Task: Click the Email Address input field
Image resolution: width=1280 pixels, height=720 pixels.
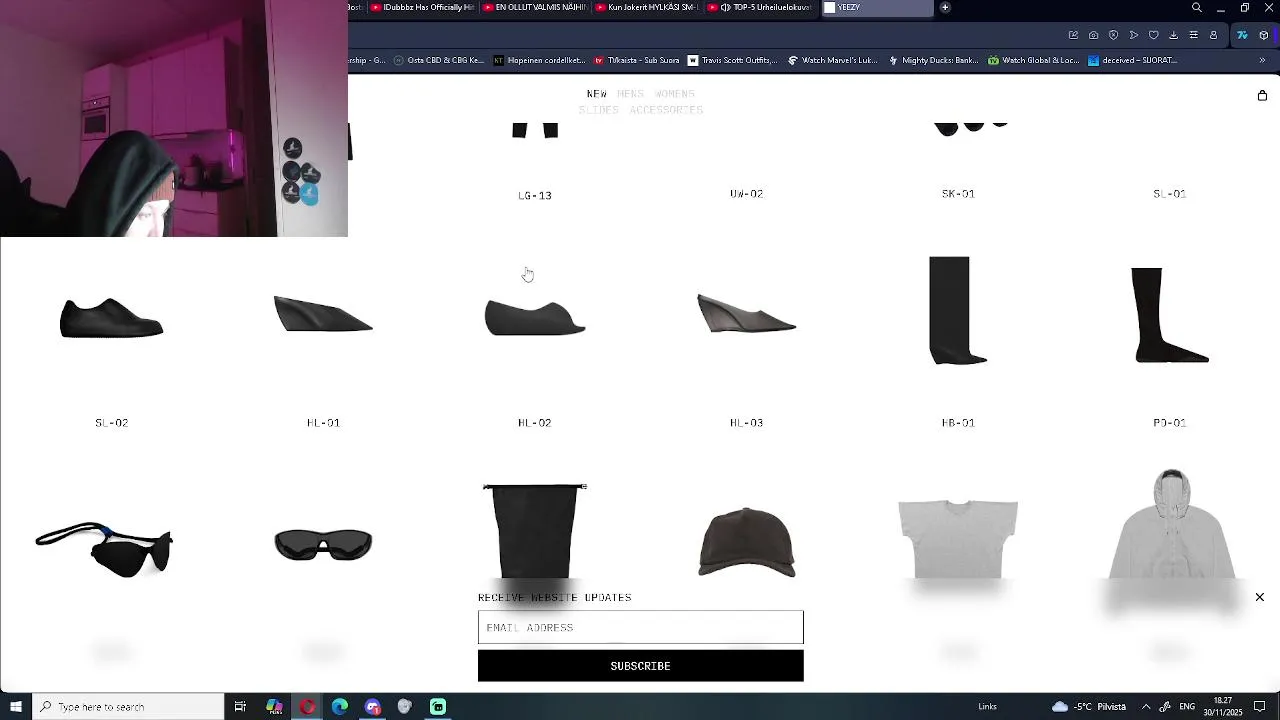Action: pyautogui.click(x=640, y=627)
